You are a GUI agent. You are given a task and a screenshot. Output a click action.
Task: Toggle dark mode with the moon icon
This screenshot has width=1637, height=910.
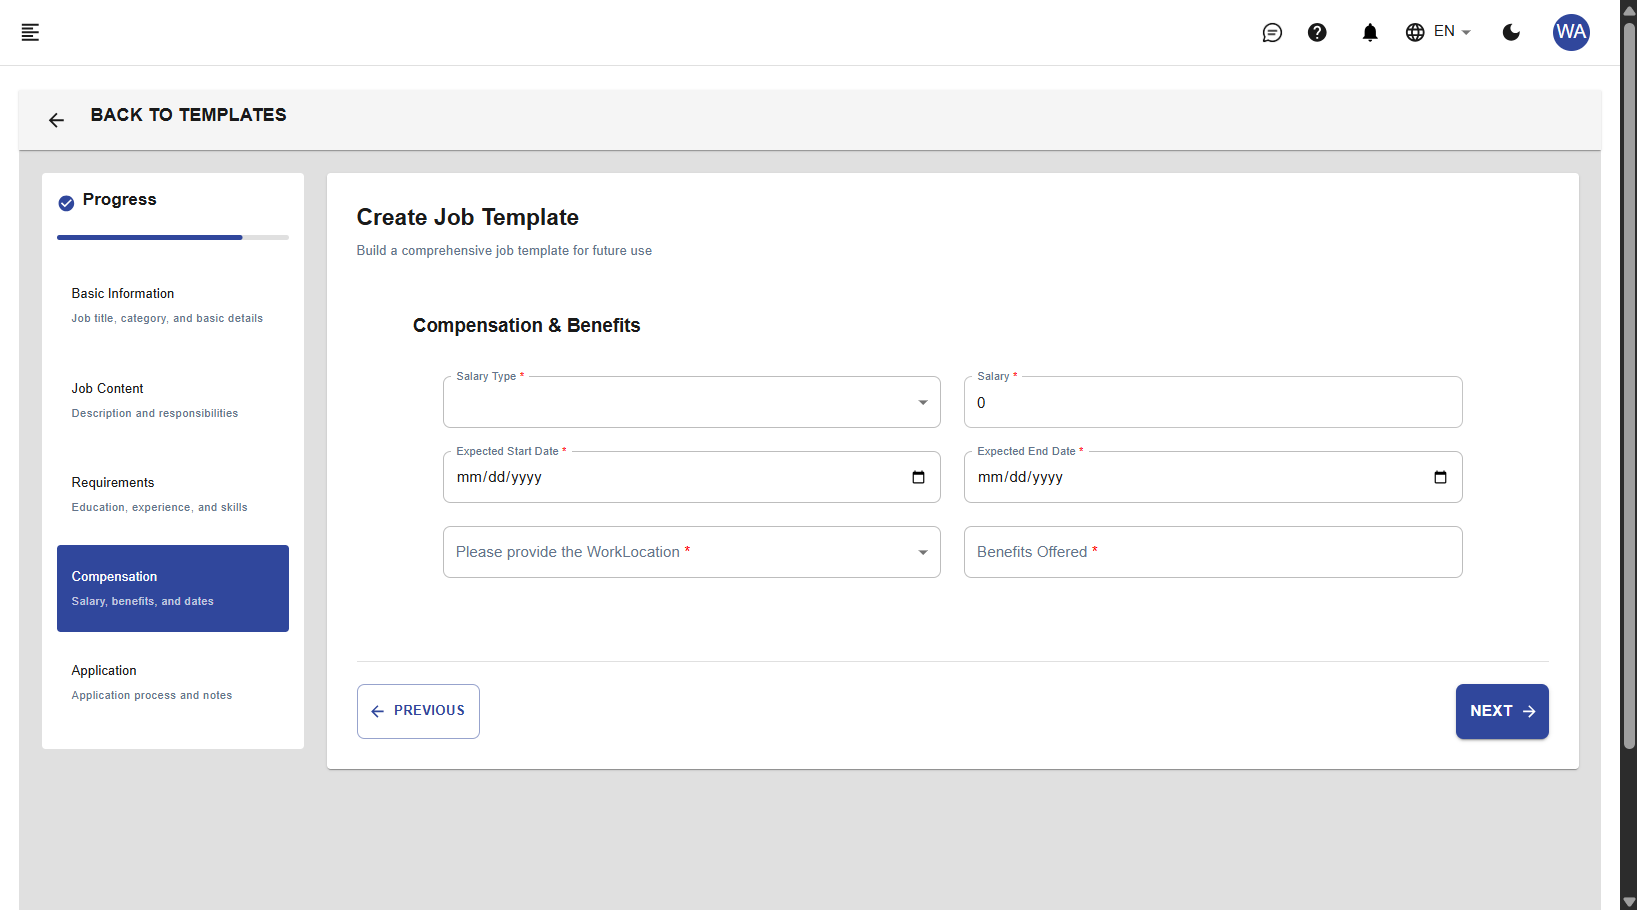1510,32
